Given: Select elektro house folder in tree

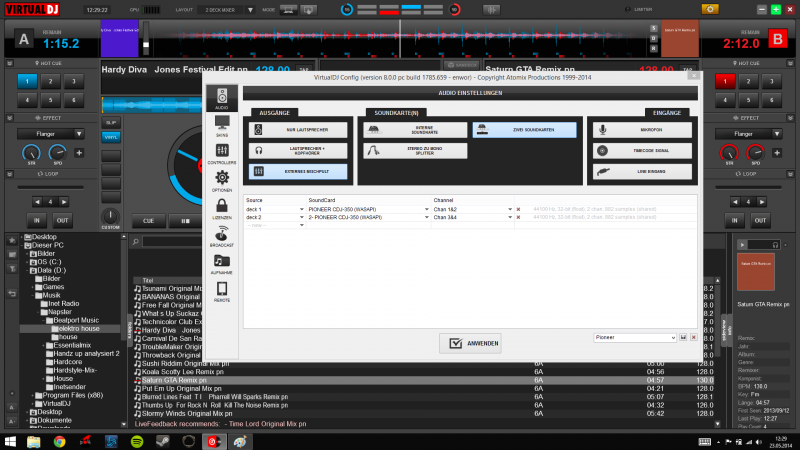Looking at the screenshot, I should [79, 329].
